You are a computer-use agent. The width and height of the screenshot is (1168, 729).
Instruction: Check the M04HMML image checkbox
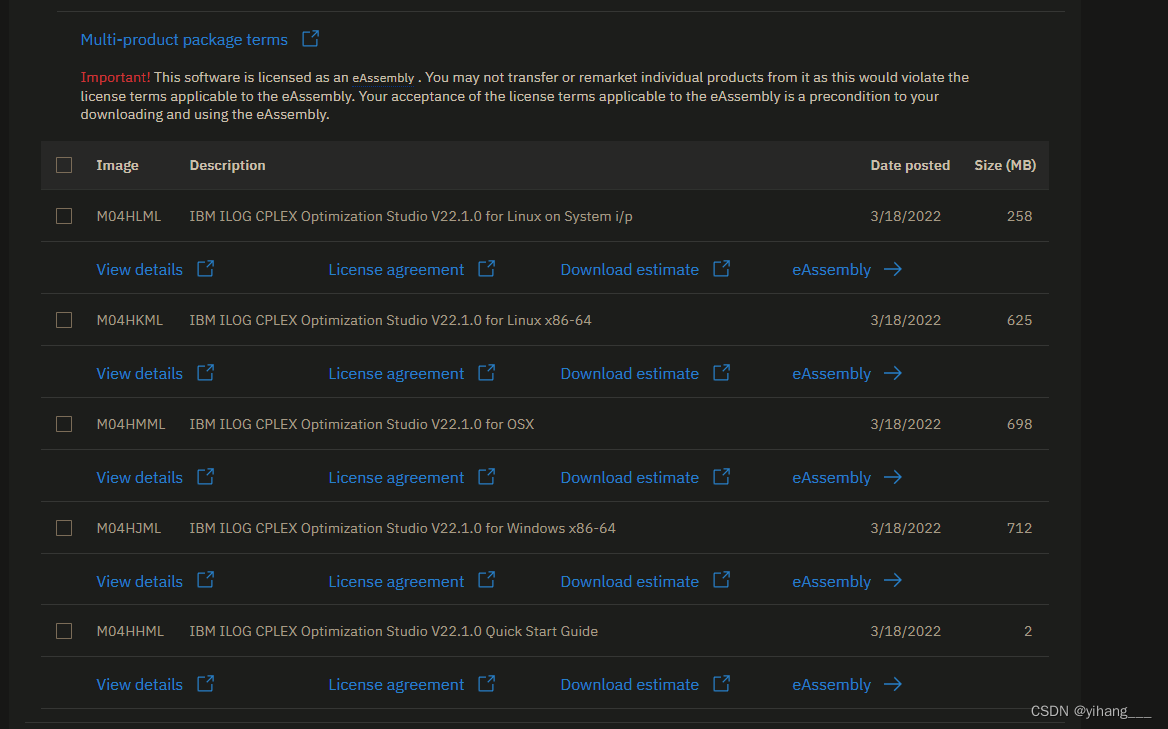click(64, 424)
